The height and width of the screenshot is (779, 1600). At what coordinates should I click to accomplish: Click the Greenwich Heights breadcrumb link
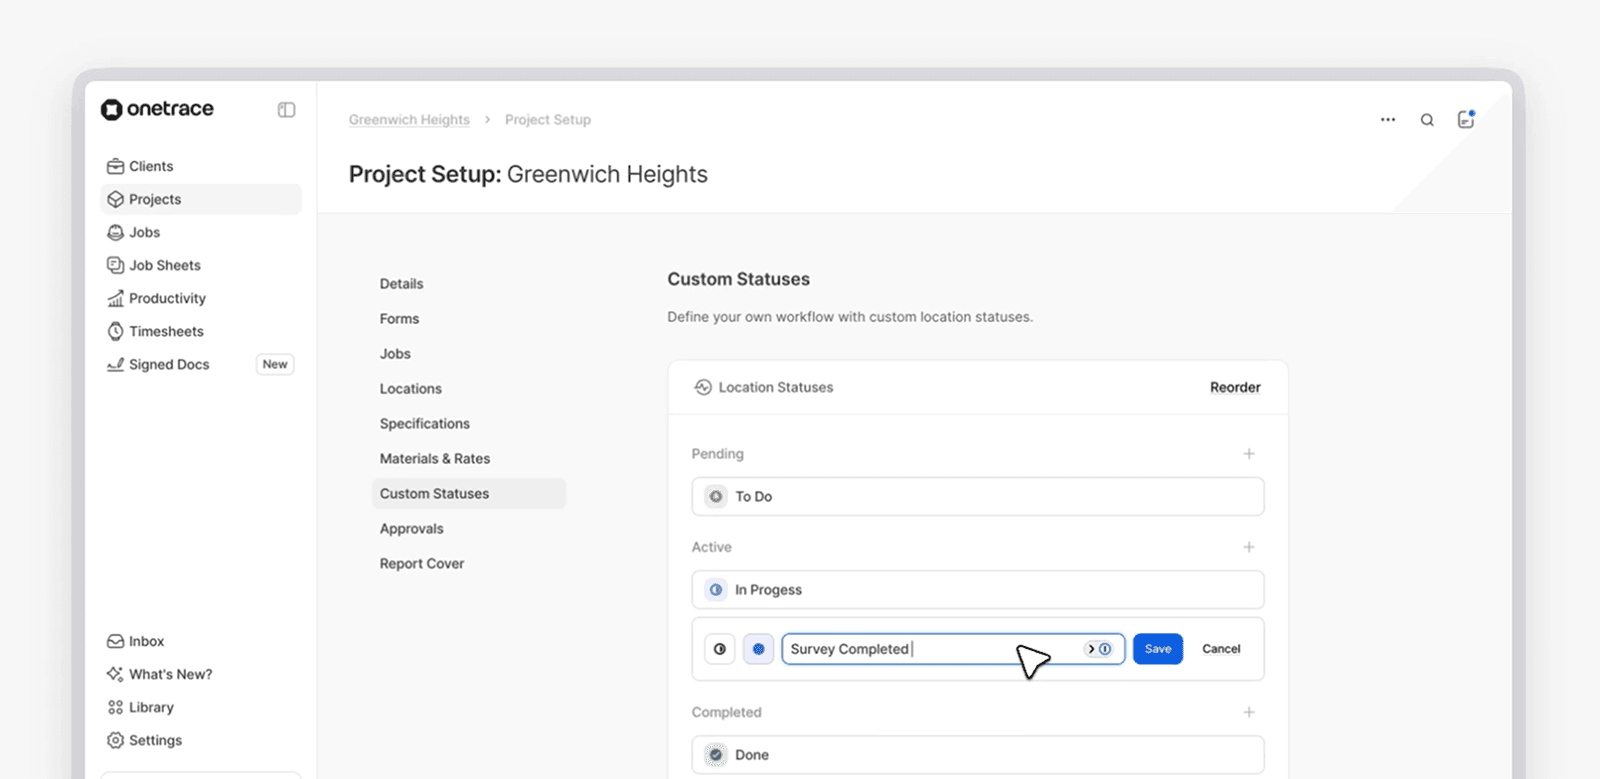click(409, 120)
